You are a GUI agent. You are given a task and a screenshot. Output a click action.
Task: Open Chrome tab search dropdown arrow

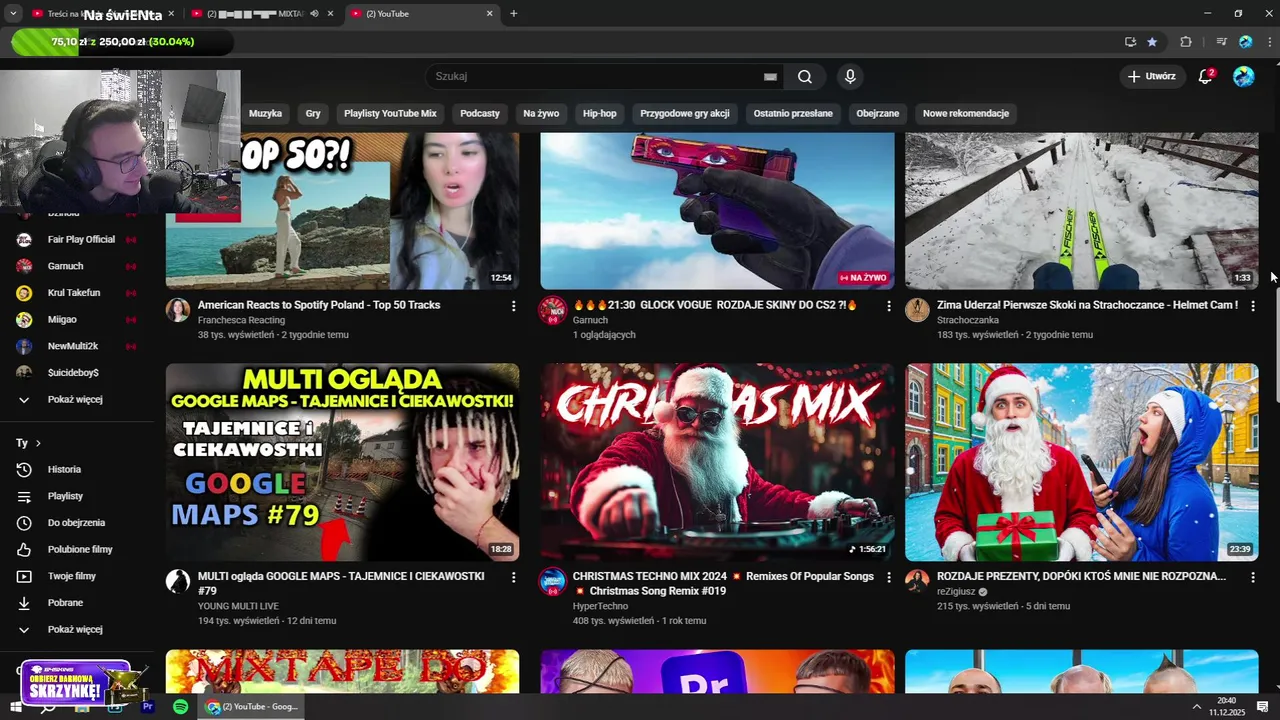[13, 14]
